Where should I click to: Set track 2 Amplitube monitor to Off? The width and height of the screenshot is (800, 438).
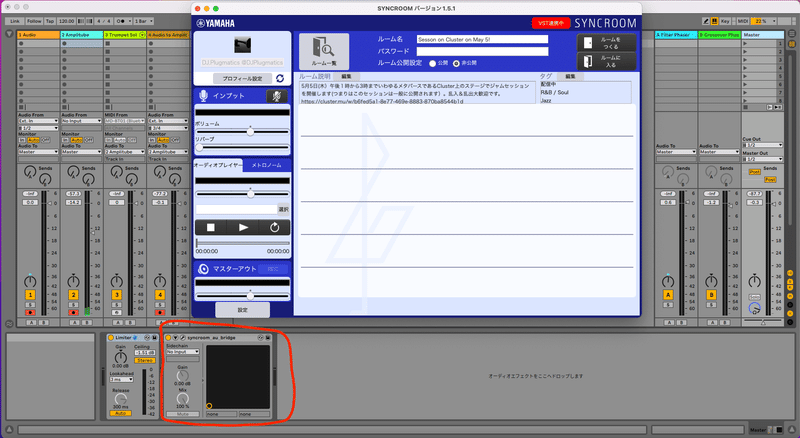pos(89,140)
